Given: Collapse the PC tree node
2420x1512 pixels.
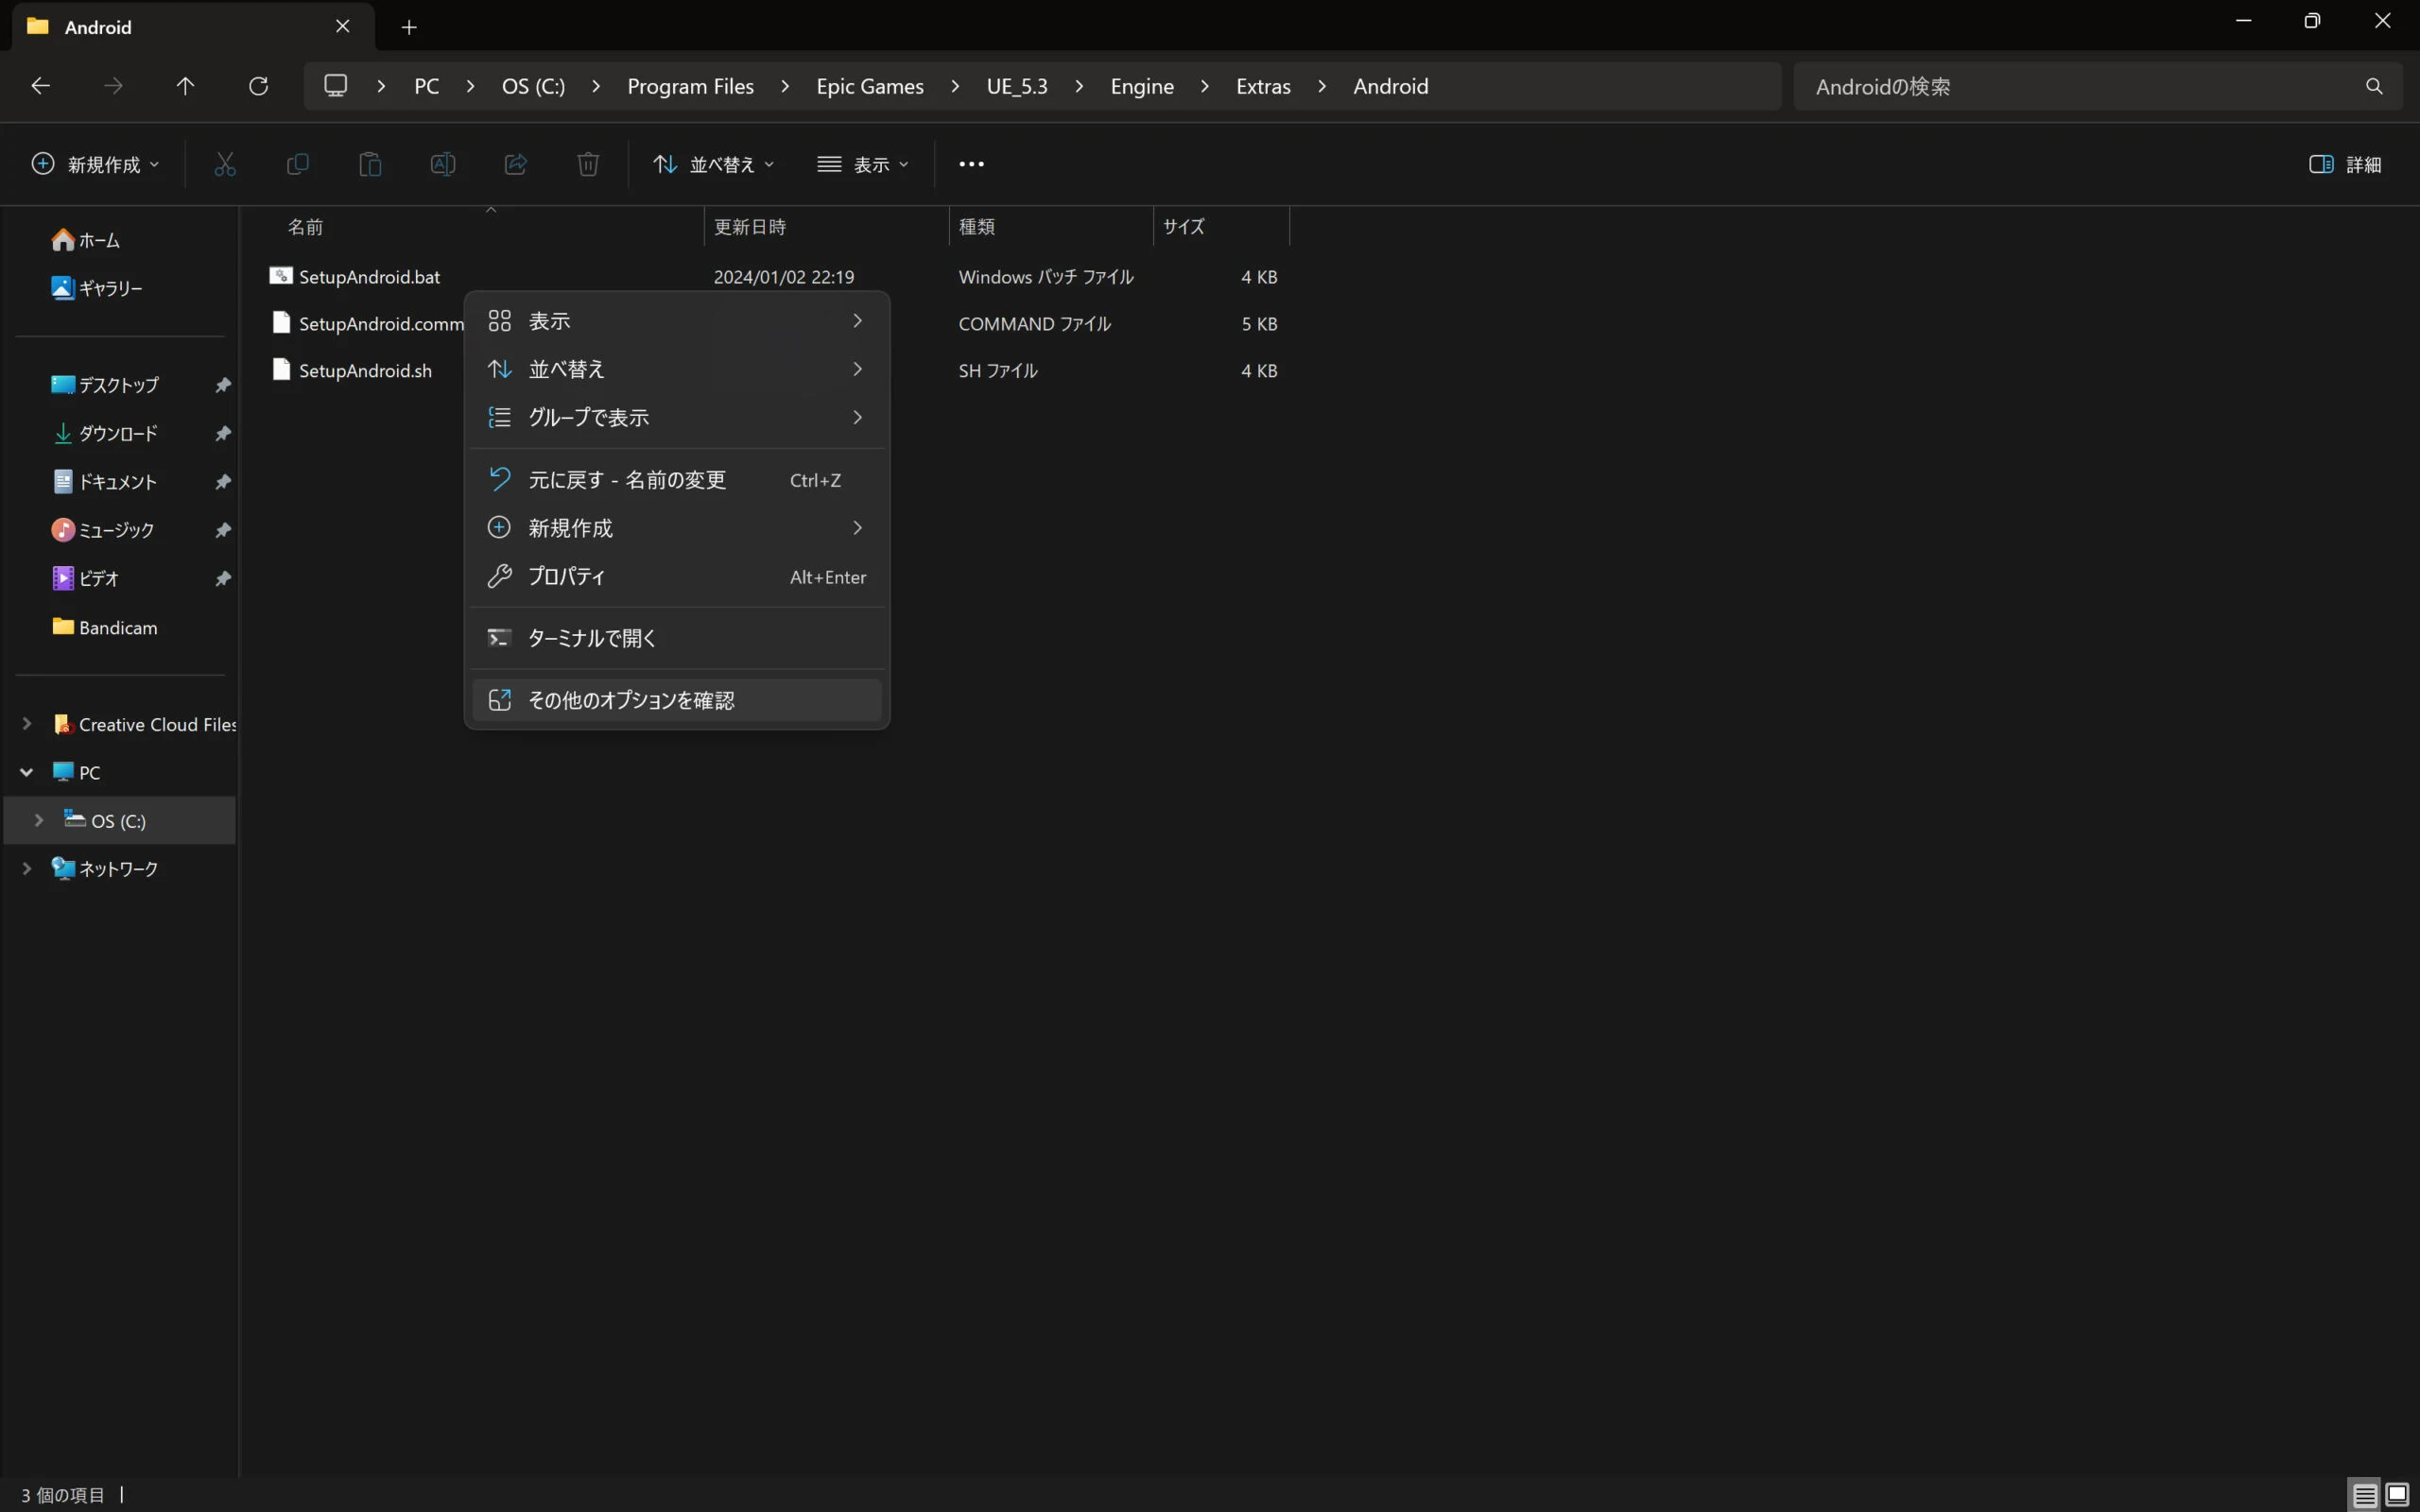Looking at the screenshot, I should (27, 772).
